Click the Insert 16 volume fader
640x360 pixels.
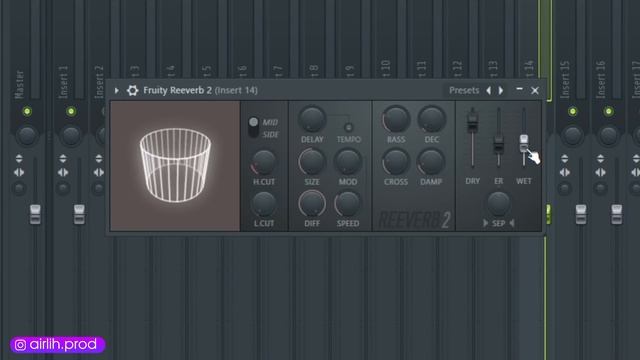(617, 214)
